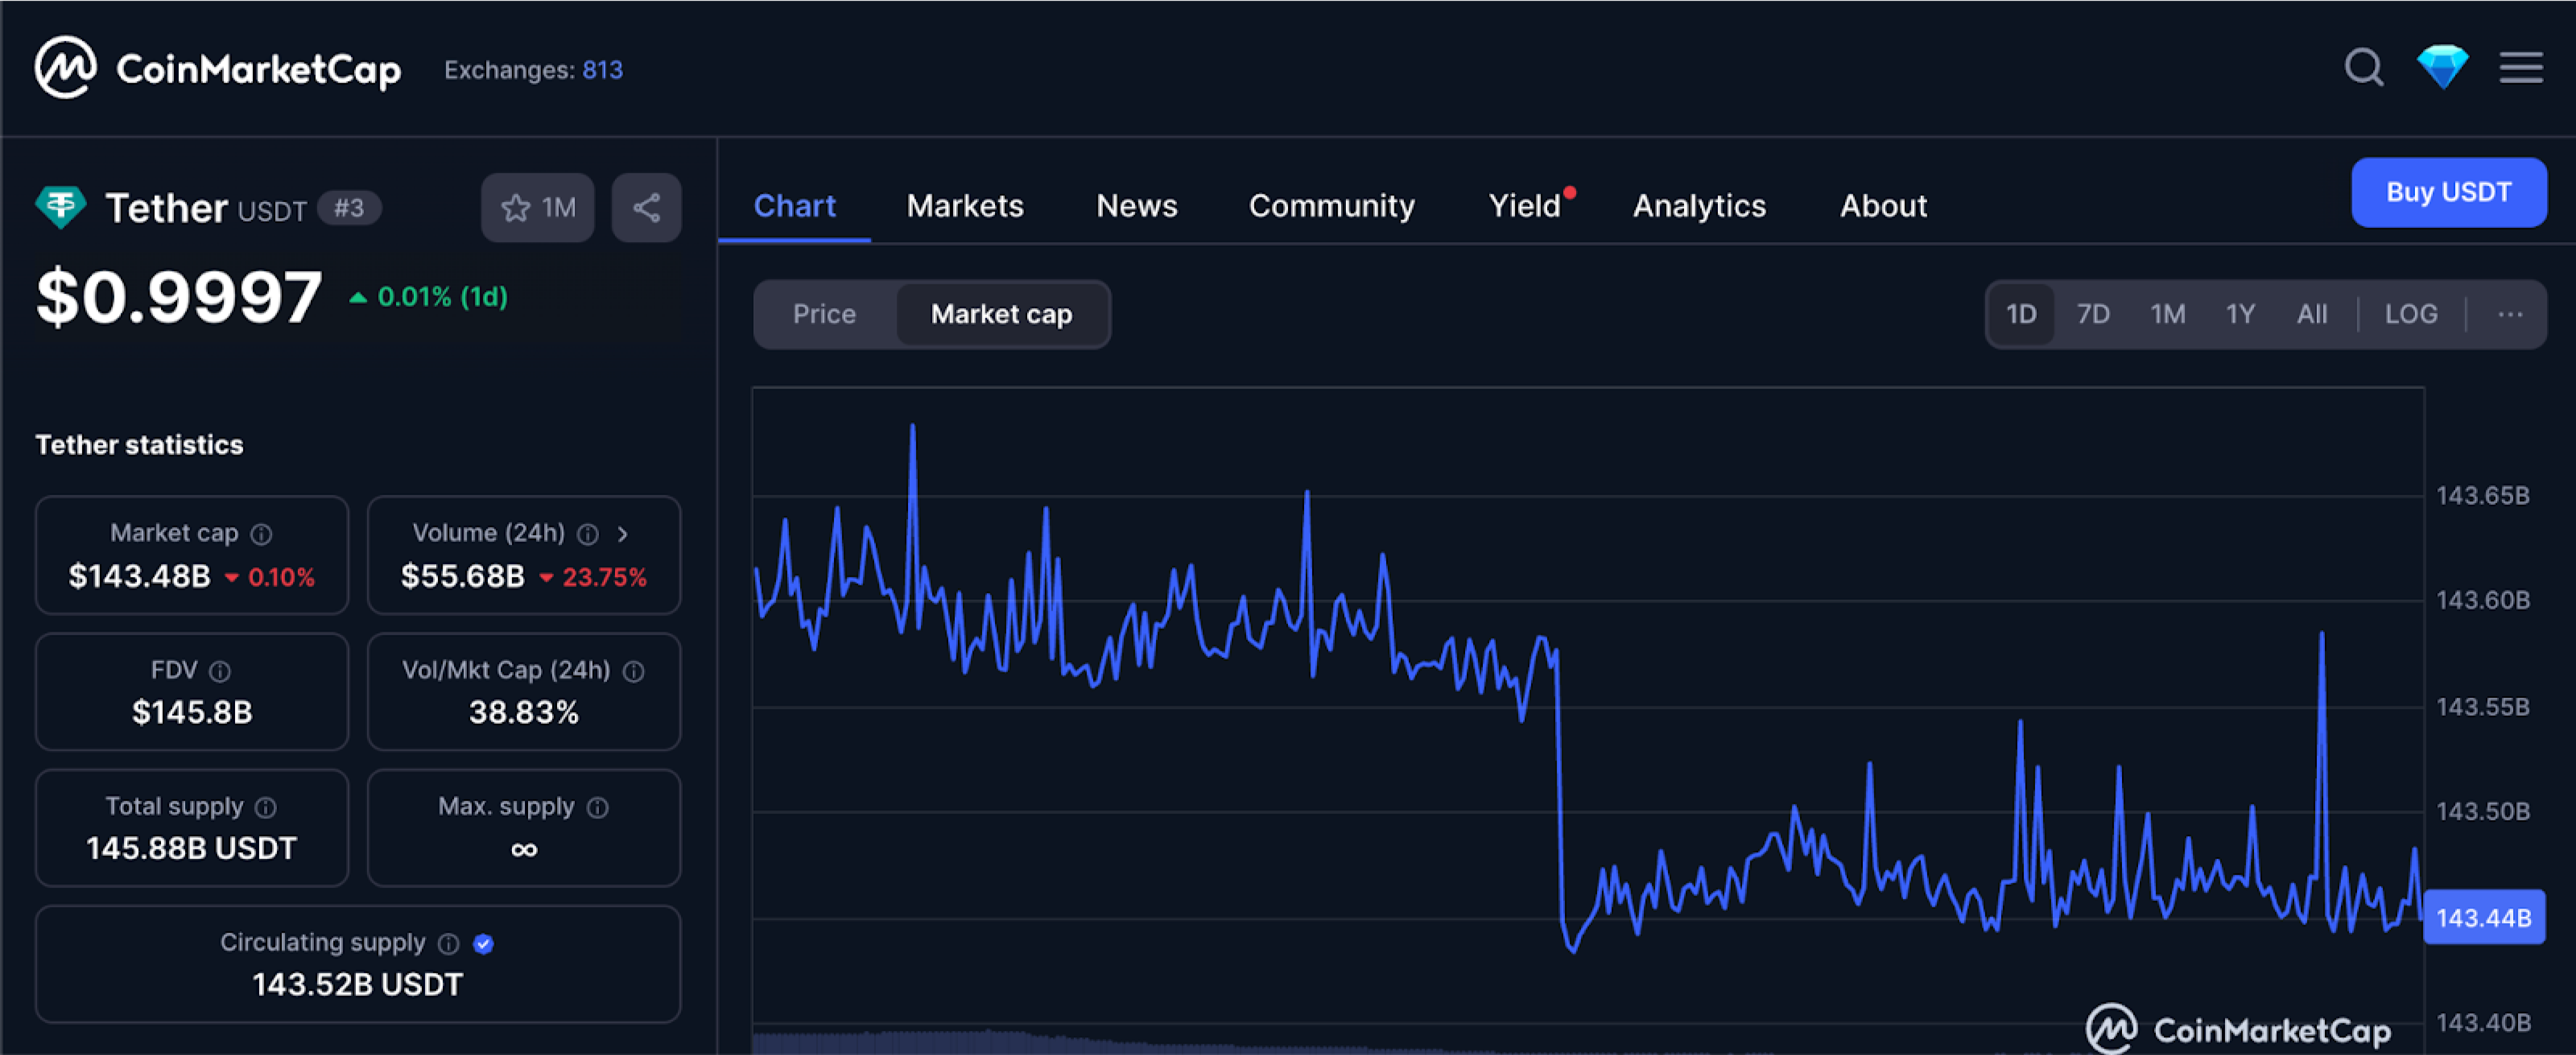Viewport: 2576px width, 1055px height.
Task: Show Total supply info icon
Action: click(x=265, y=807)
